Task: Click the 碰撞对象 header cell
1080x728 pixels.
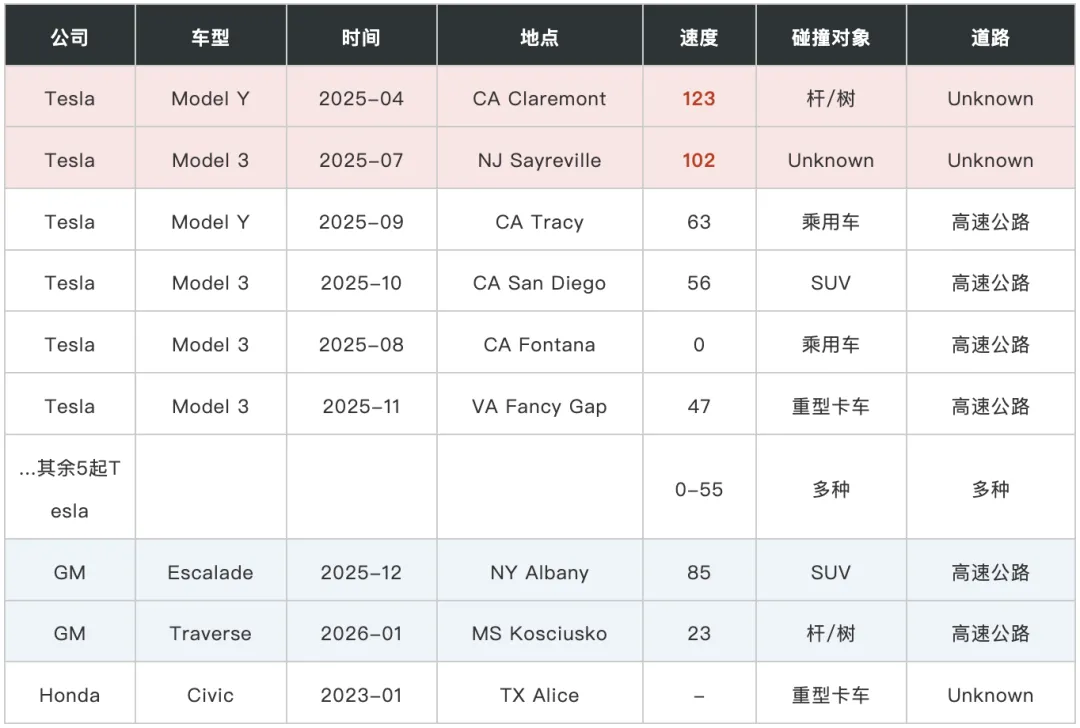Action: 831,36
